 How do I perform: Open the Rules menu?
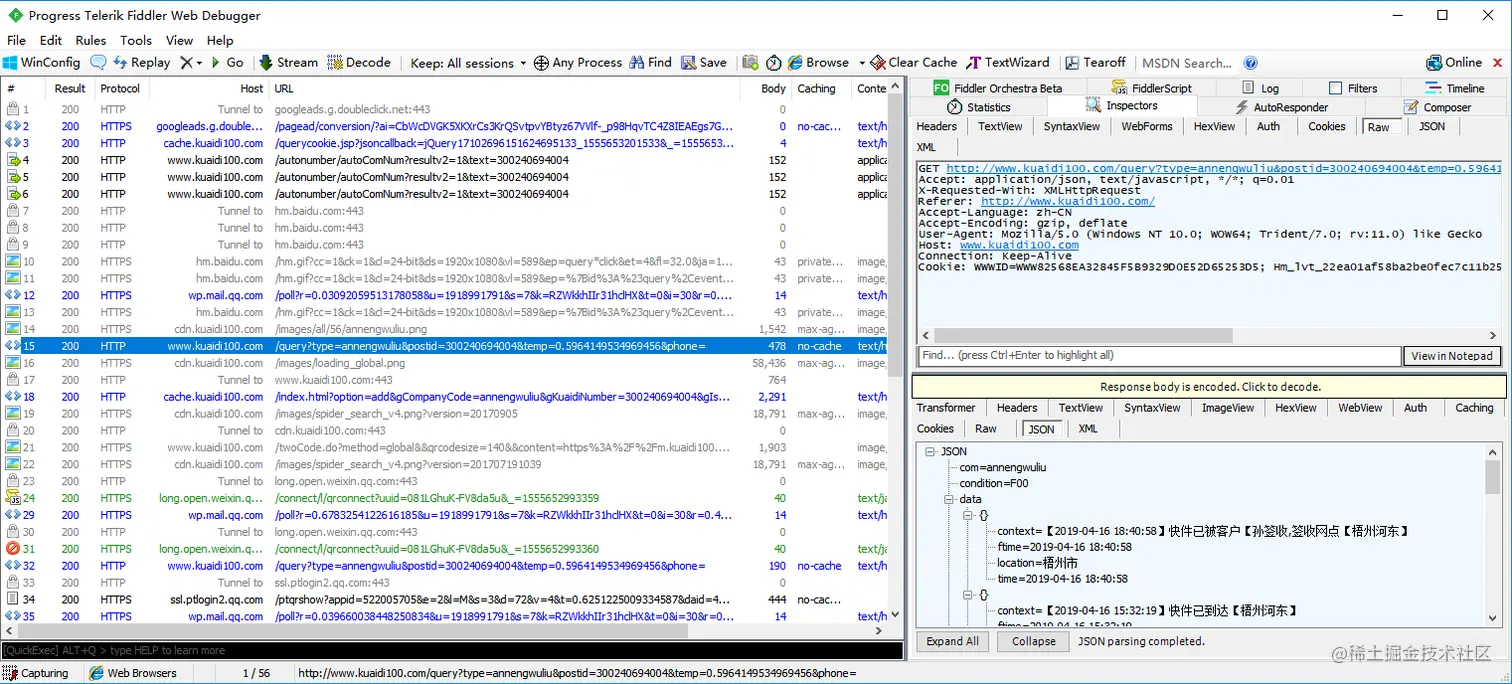90,40
